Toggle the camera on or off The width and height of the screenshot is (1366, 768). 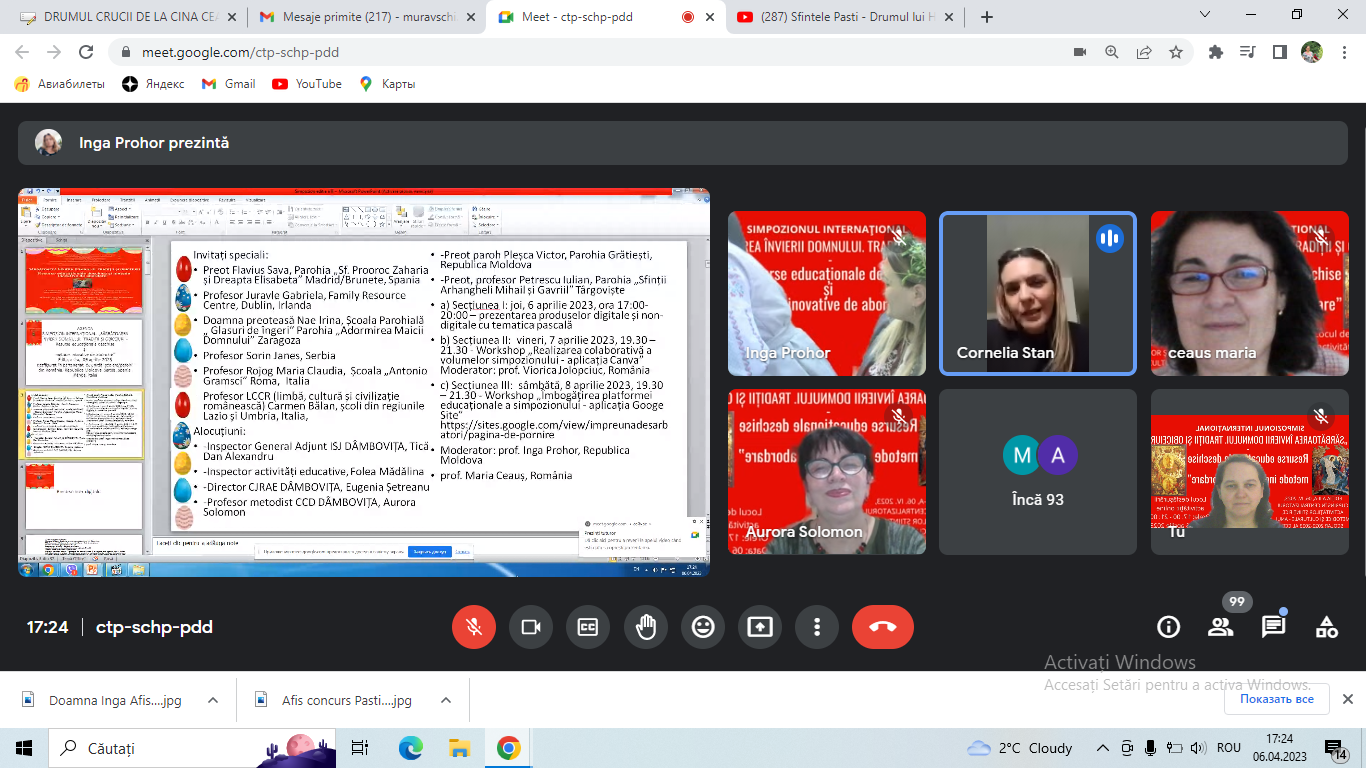coord(531,627)
